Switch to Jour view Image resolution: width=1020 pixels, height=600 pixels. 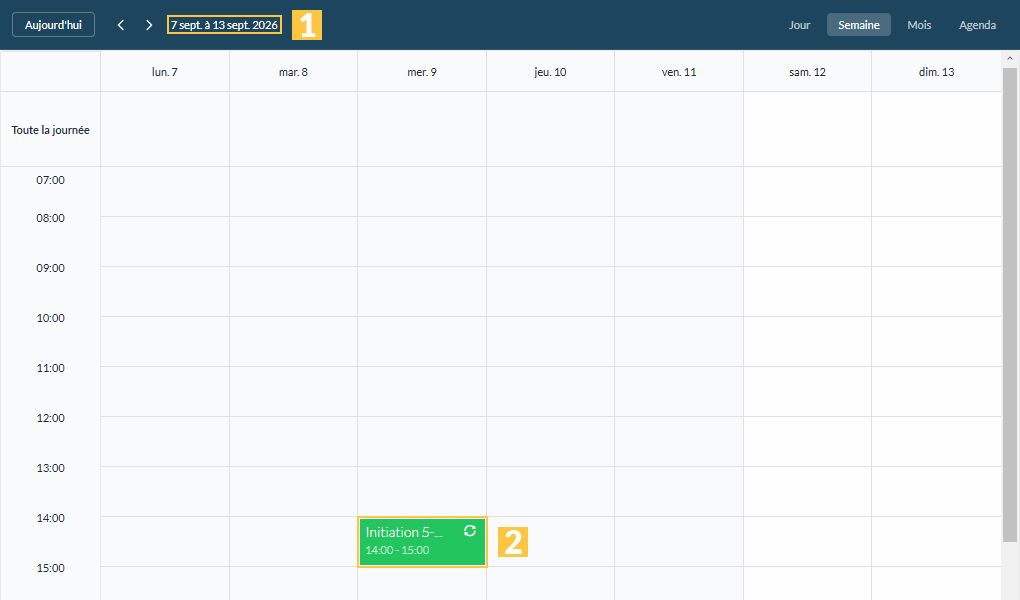point(799,25)
